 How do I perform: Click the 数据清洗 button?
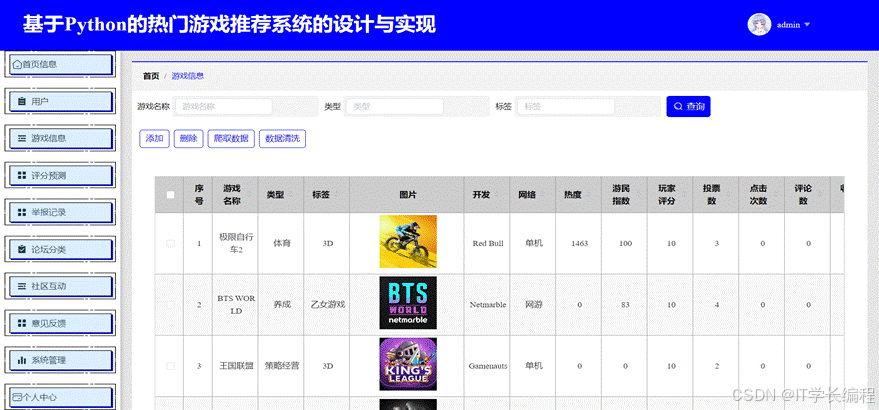point(282,139)
